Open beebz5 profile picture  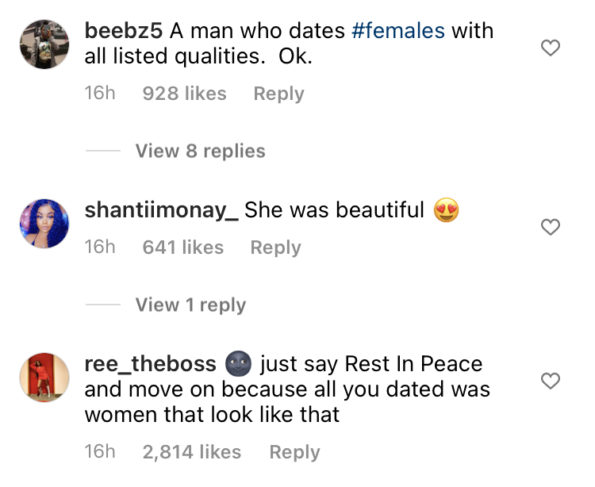pos(44,44)
